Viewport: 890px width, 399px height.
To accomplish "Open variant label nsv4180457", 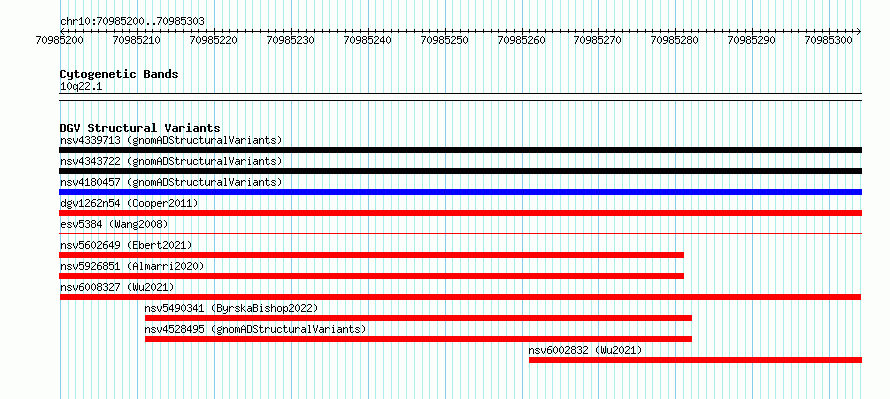I will coord(171,182).
